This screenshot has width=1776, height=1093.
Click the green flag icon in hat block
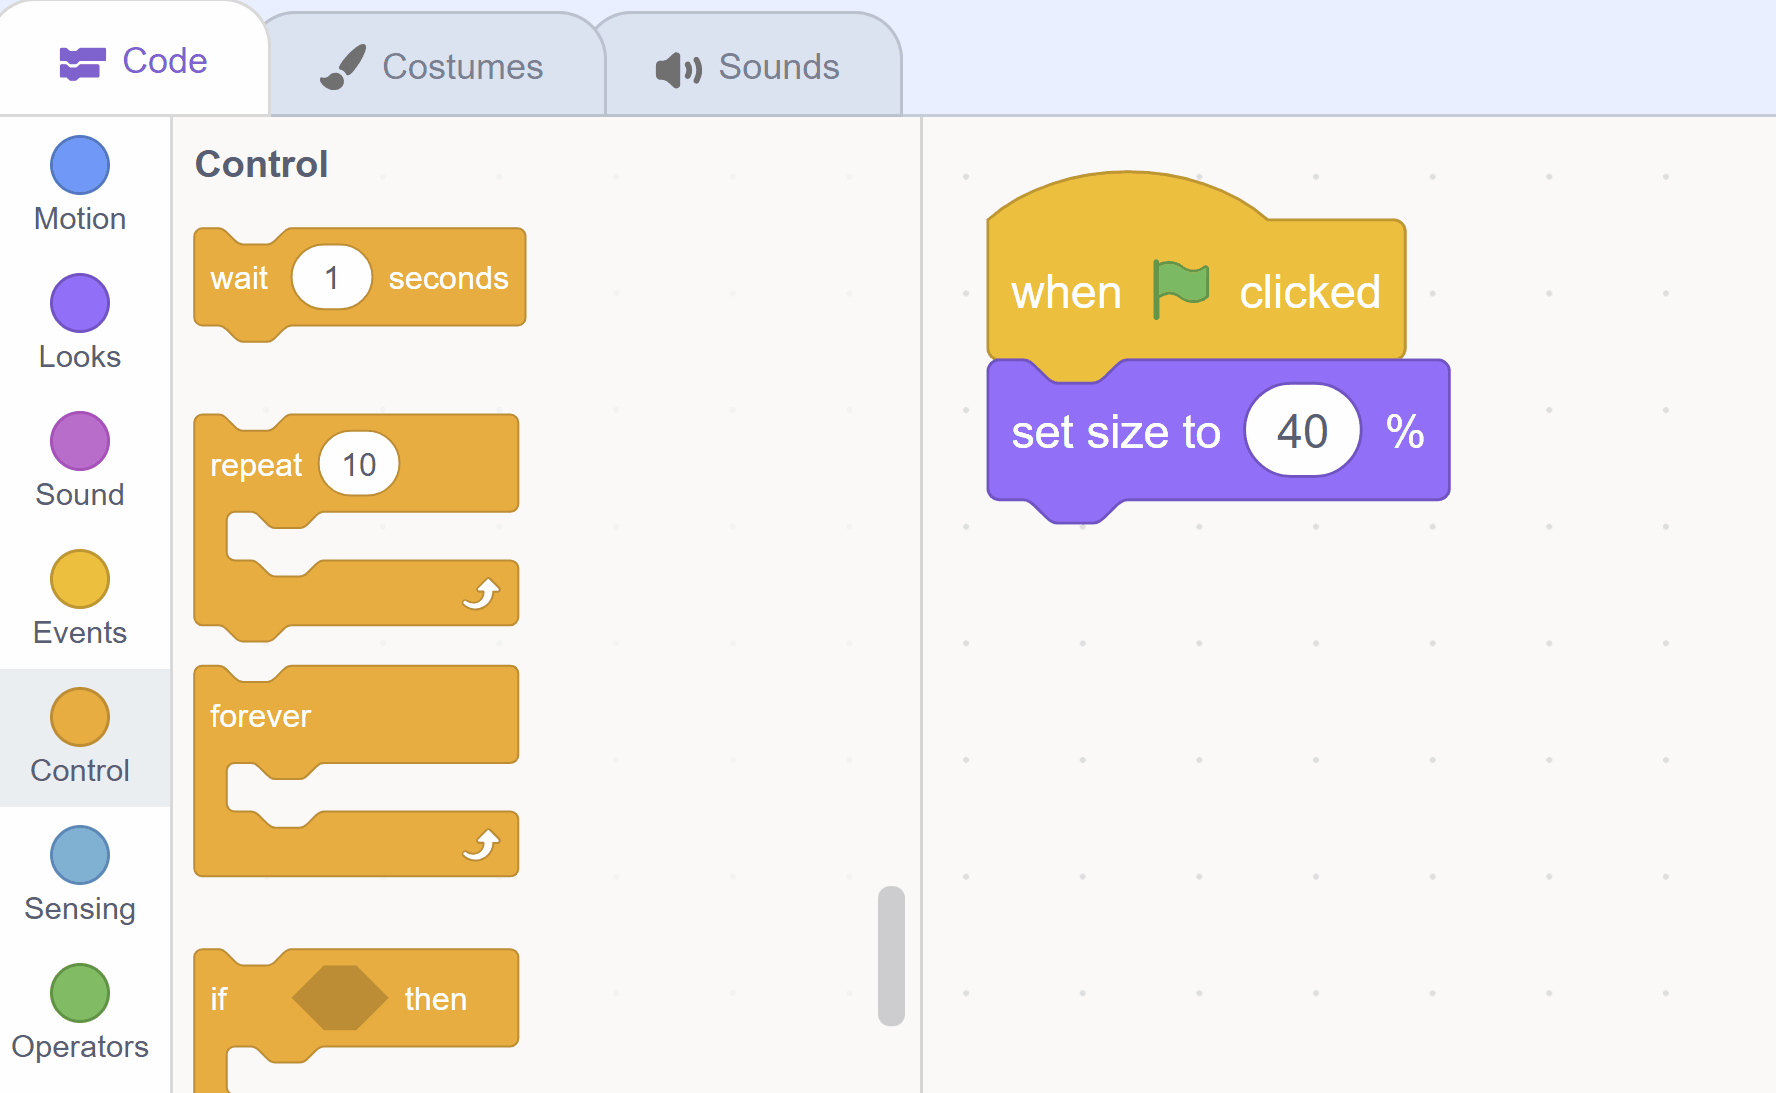tap(1180, 289)
